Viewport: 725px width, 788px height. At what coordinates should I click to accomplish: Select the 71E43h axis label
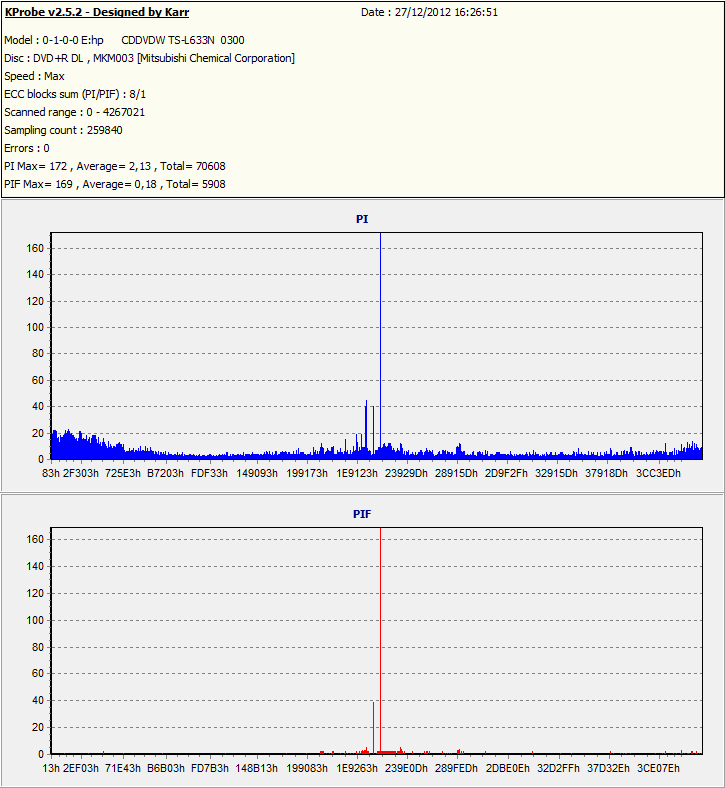tap(123, 768)
